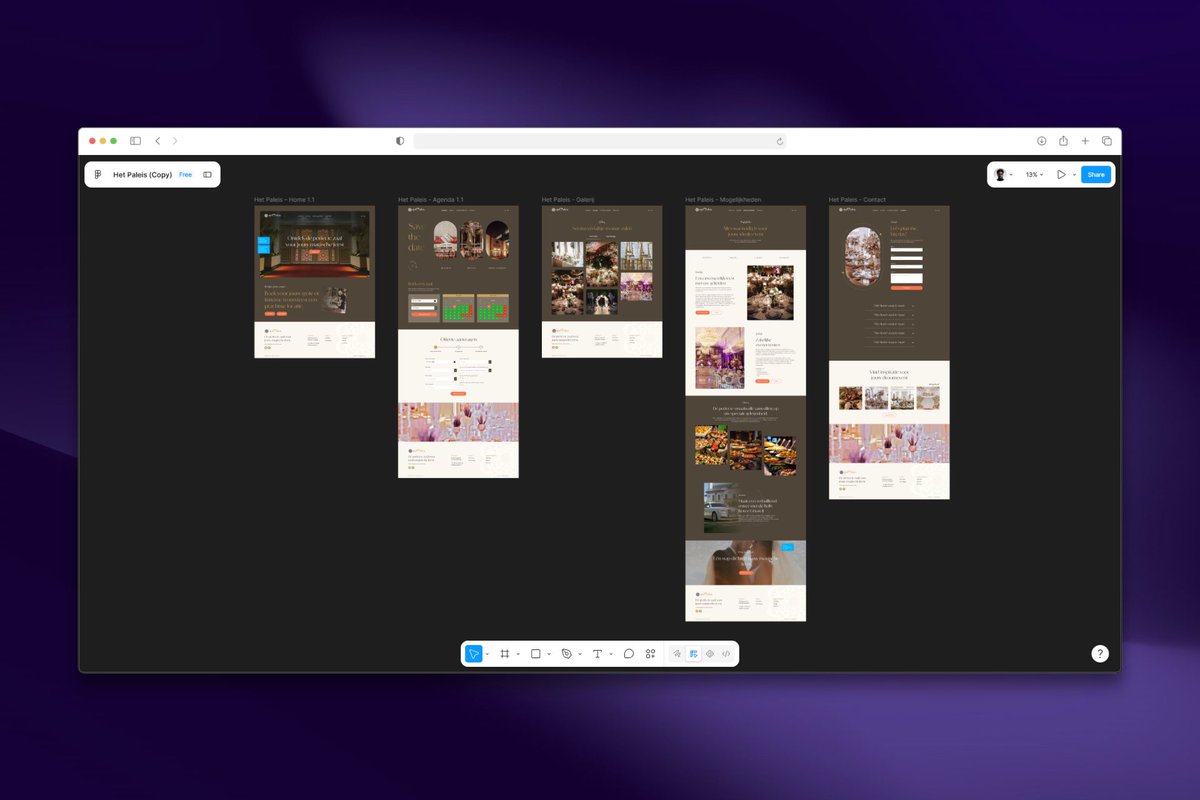Viewport: 1200px width, 800px height.
Task: Select the Frame tool
Action: 505,654
